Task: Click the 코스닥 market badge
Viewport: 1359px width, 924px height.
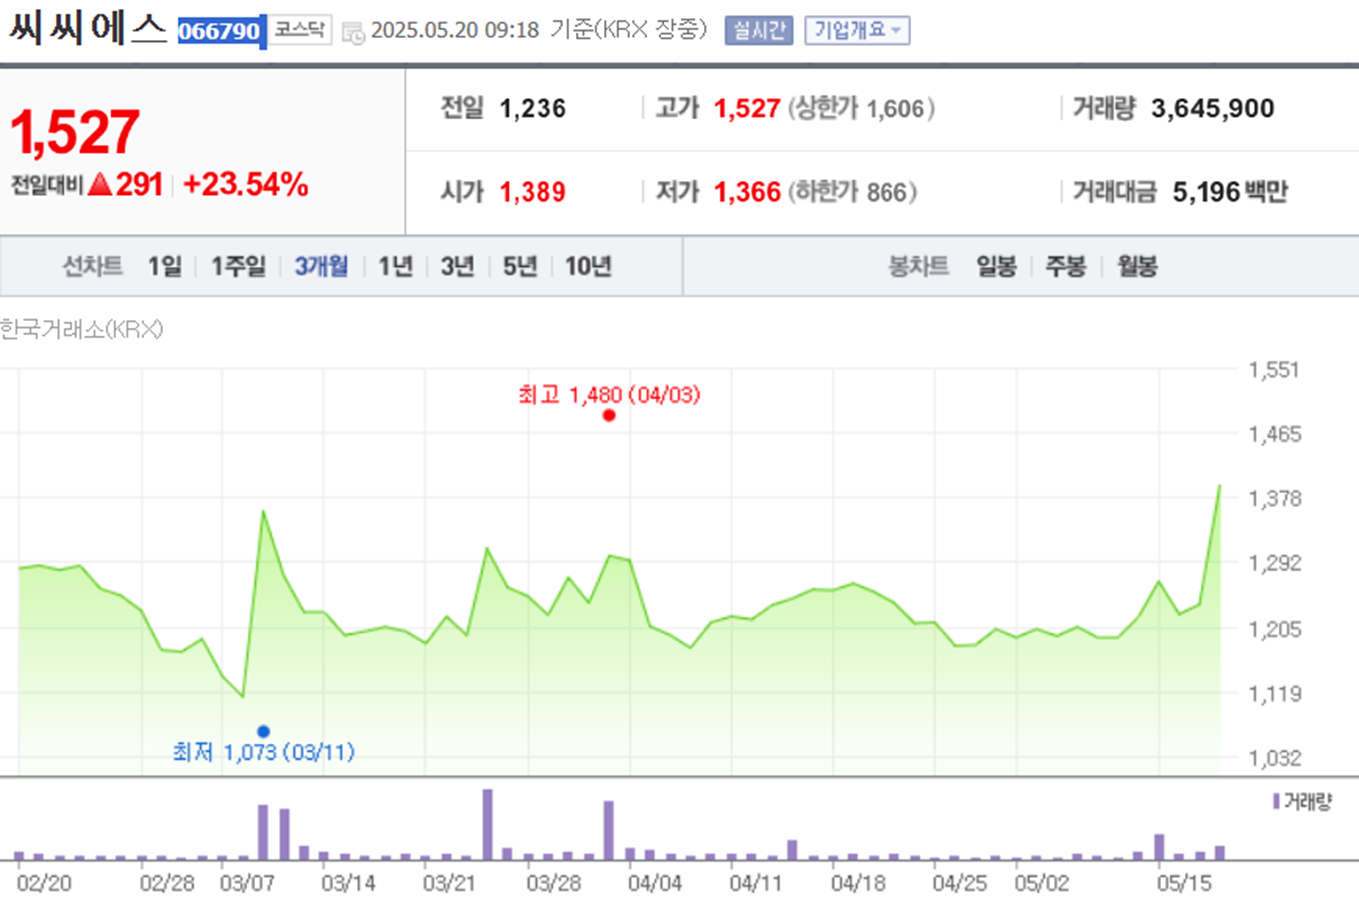Action: tap(300, 30)
